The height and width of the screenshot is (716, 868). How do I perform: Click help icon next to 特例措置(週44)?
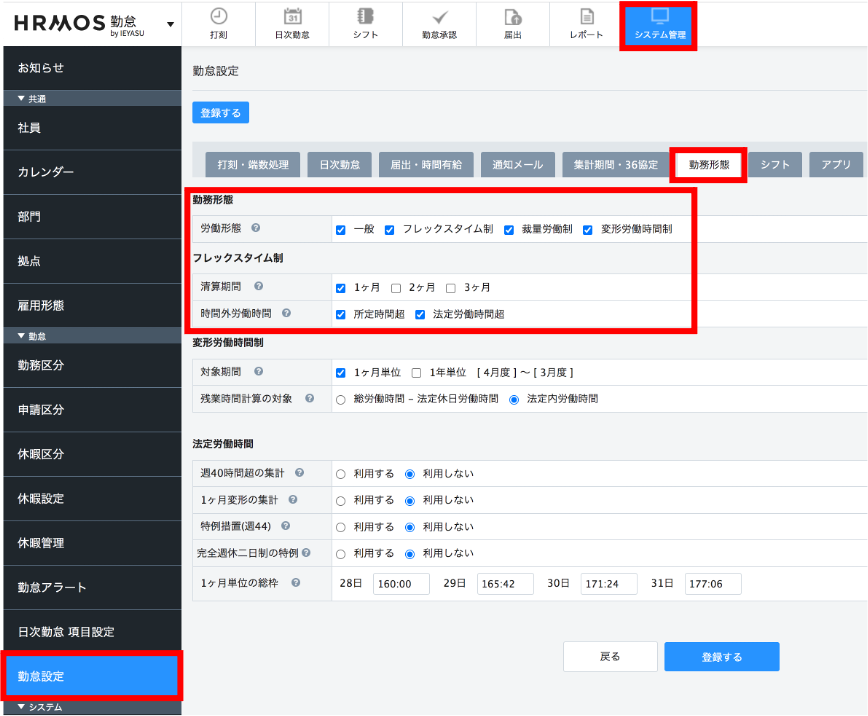286,526
